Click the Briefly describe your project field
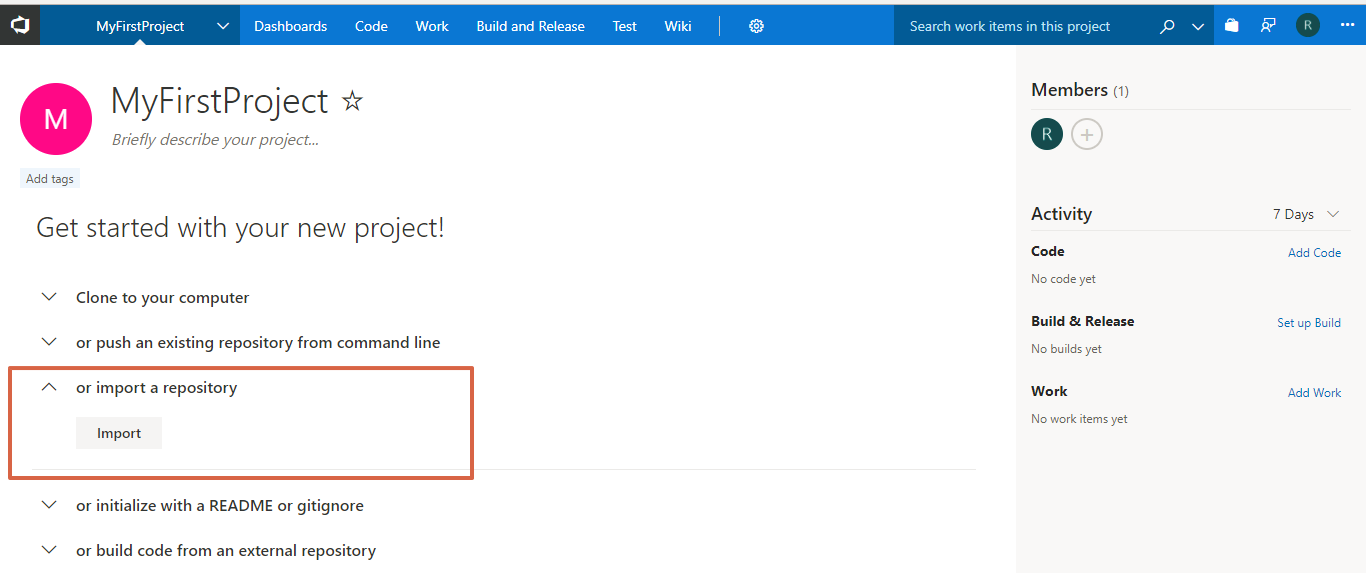 (x=215, y=140)
